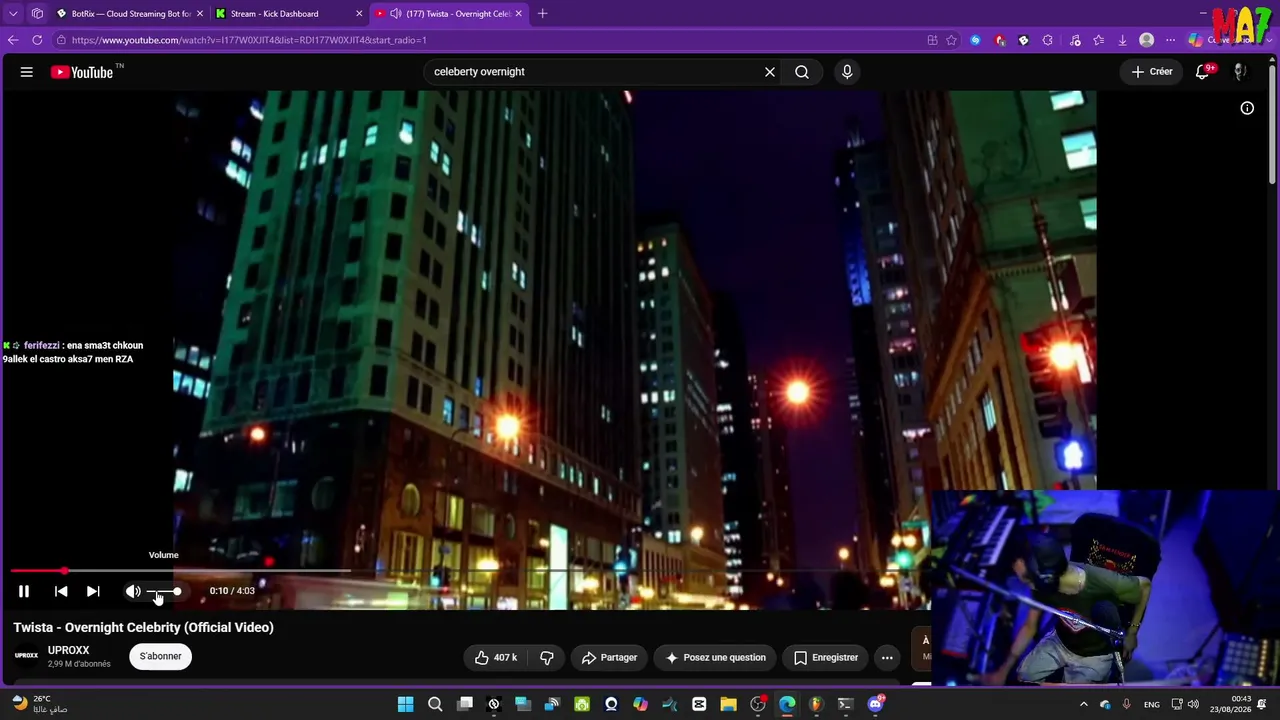This screenshot has width=1280, height=720.
Task: Click the video title Twista - Overnight Celebrity
Action: click(x=143, y=628)
